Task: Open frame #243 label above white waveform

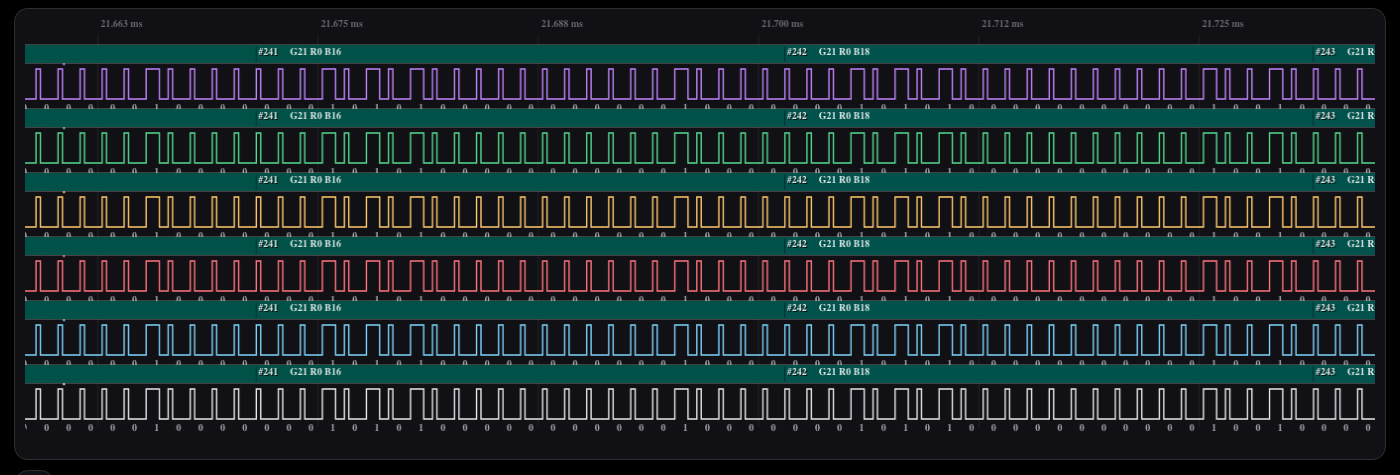Action: [1344, 372]
